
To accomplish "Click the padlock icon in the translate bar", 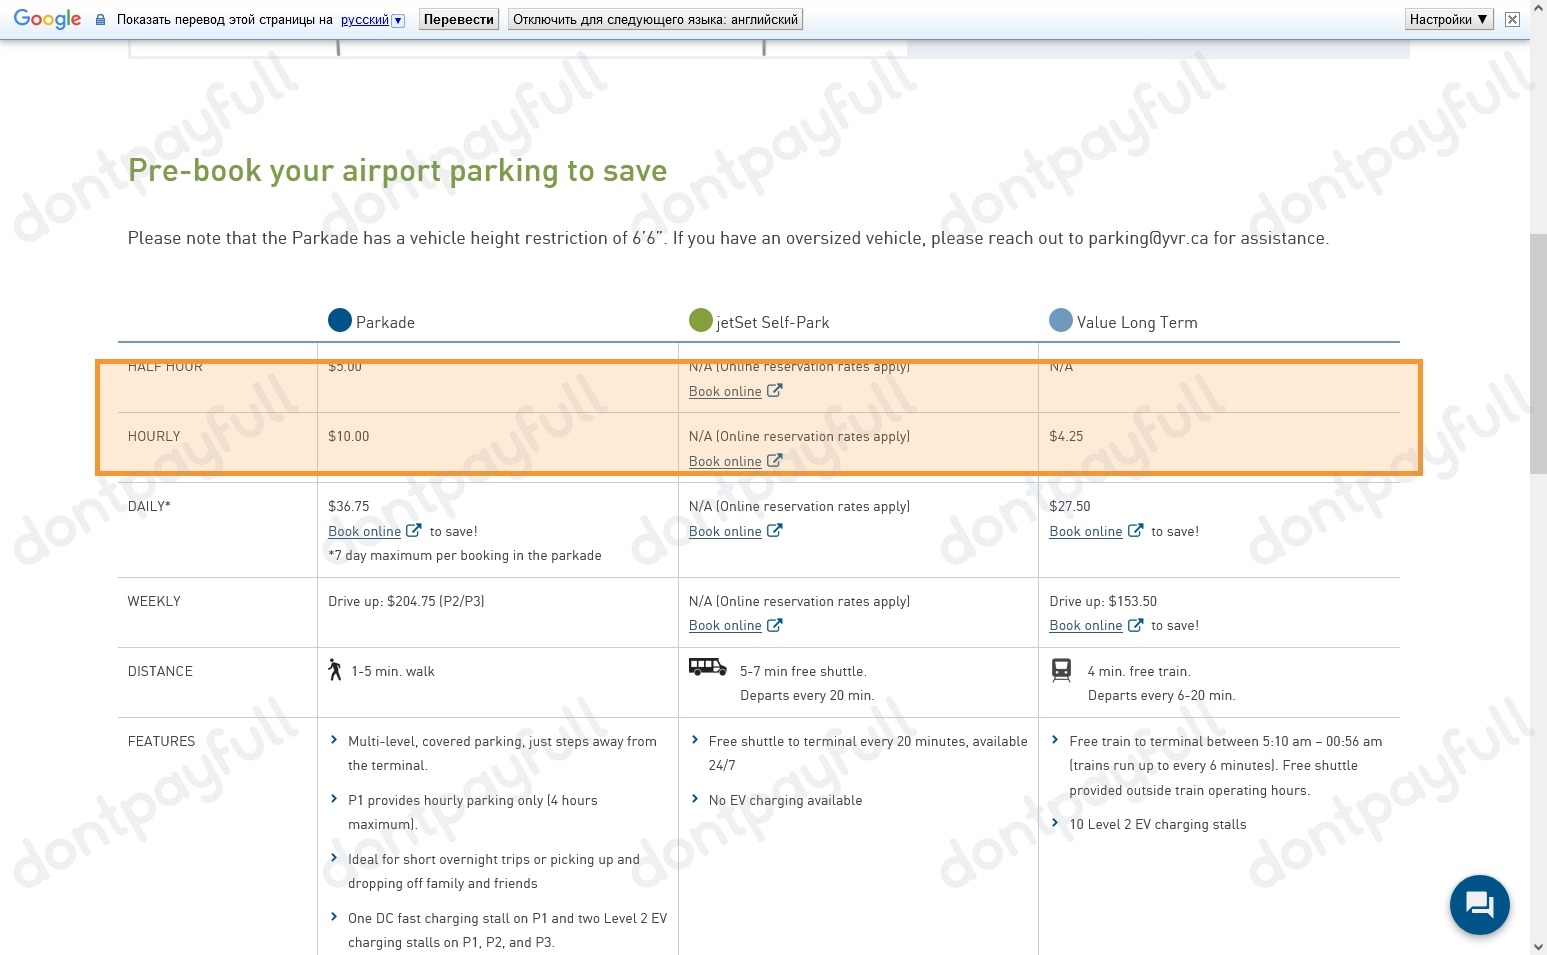I will tap(99, 19).
